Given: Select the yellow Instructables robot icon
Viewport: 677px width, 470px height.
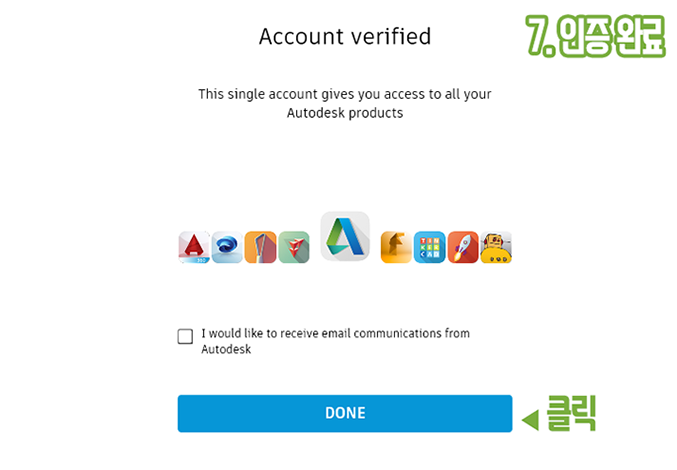Looking at the screenshot, I should coord(496,247).
